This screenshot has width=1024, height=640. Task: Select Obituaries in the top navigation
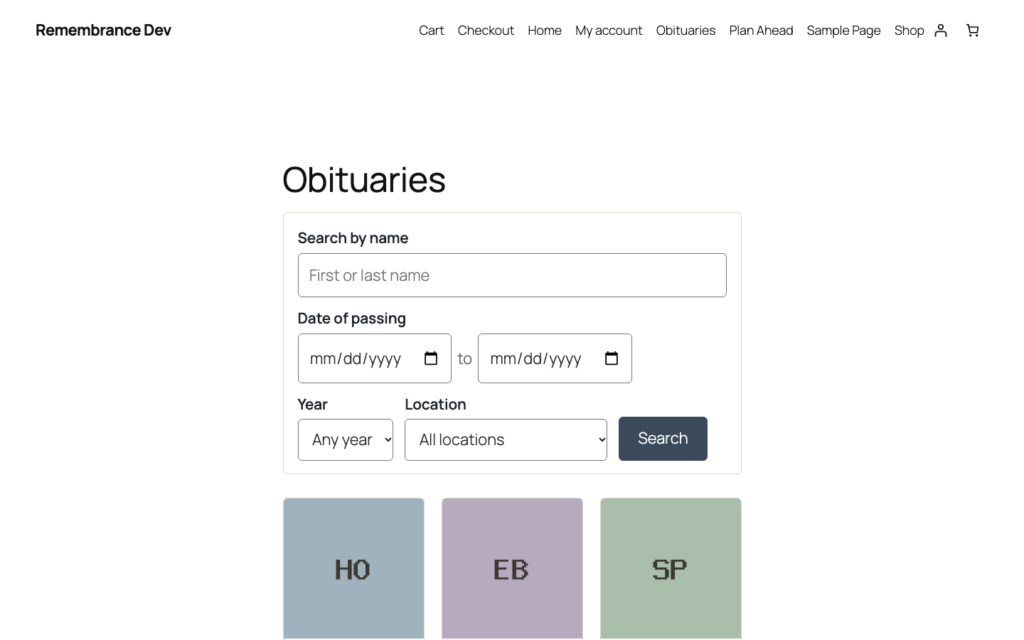685,31
